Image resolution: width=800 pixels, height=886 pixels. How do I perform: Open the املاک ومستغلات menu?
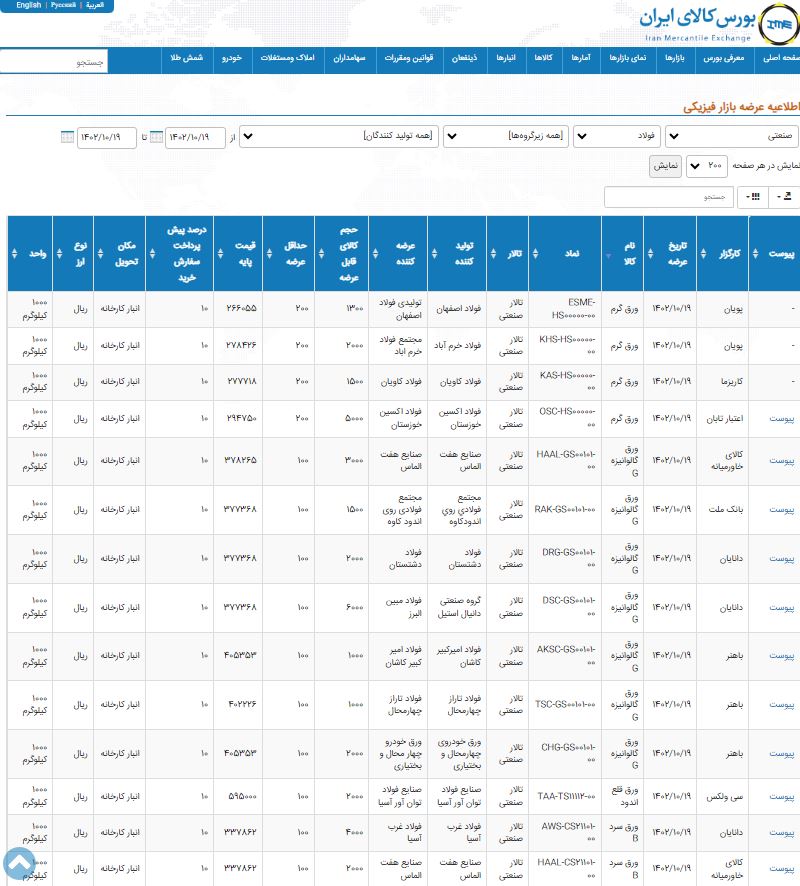coord(287,58)
